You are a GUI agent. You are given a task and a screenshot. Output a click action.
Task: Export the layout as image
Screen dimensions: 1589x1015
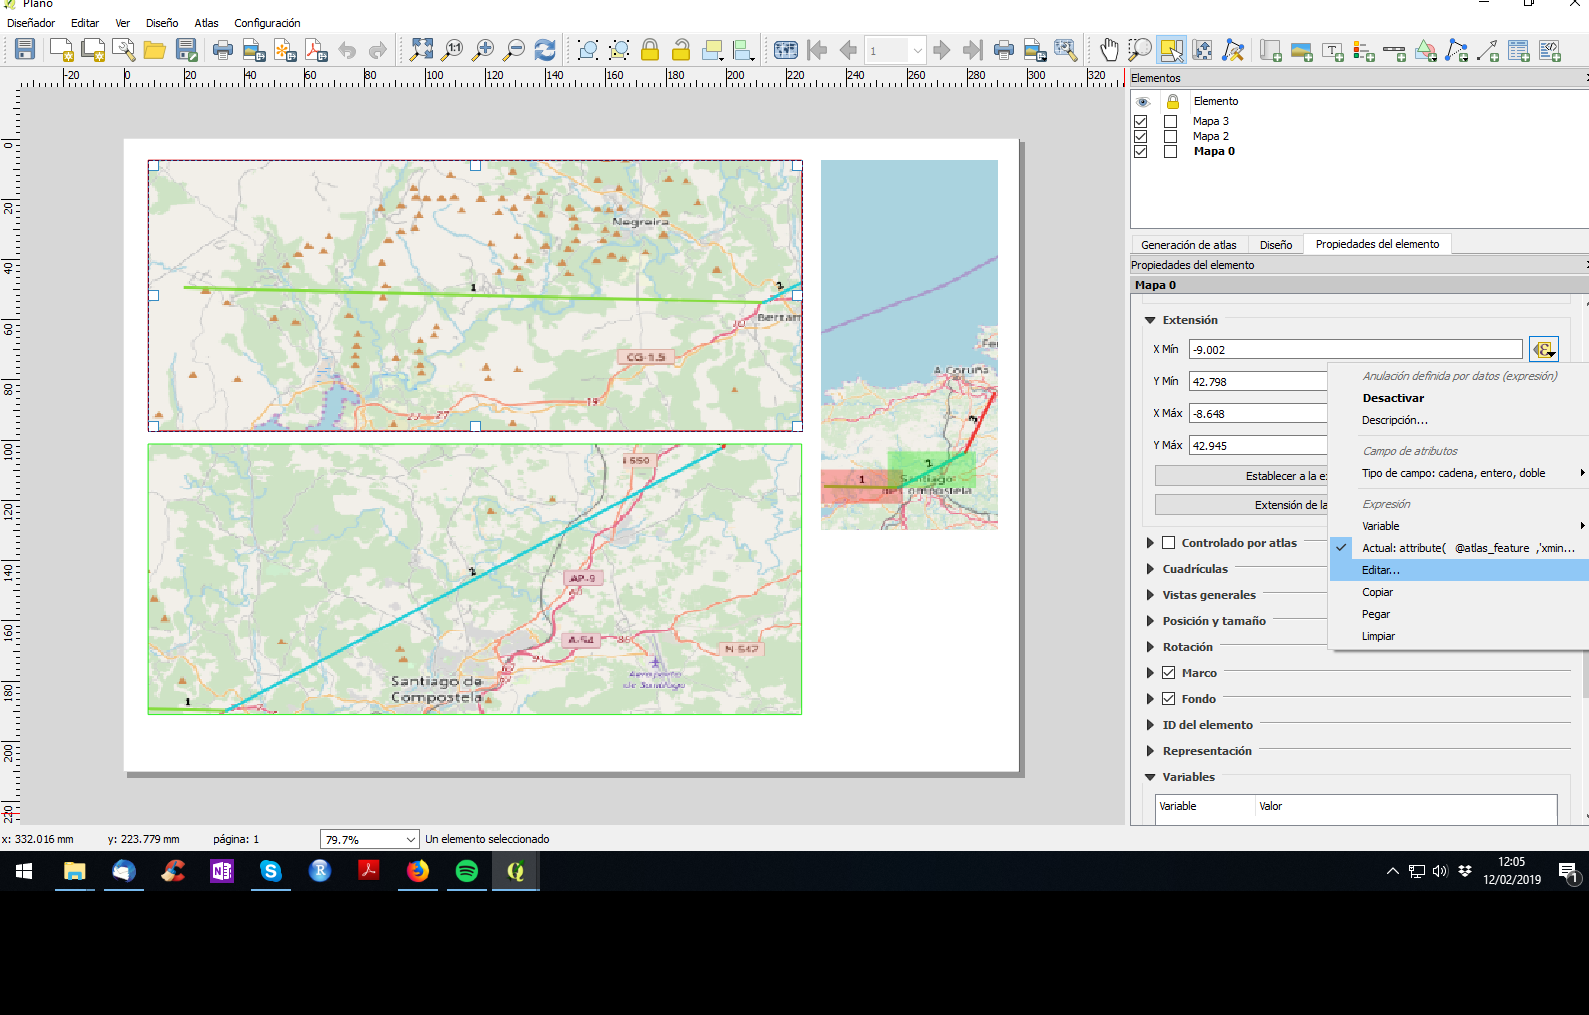[x=254, y=50]
